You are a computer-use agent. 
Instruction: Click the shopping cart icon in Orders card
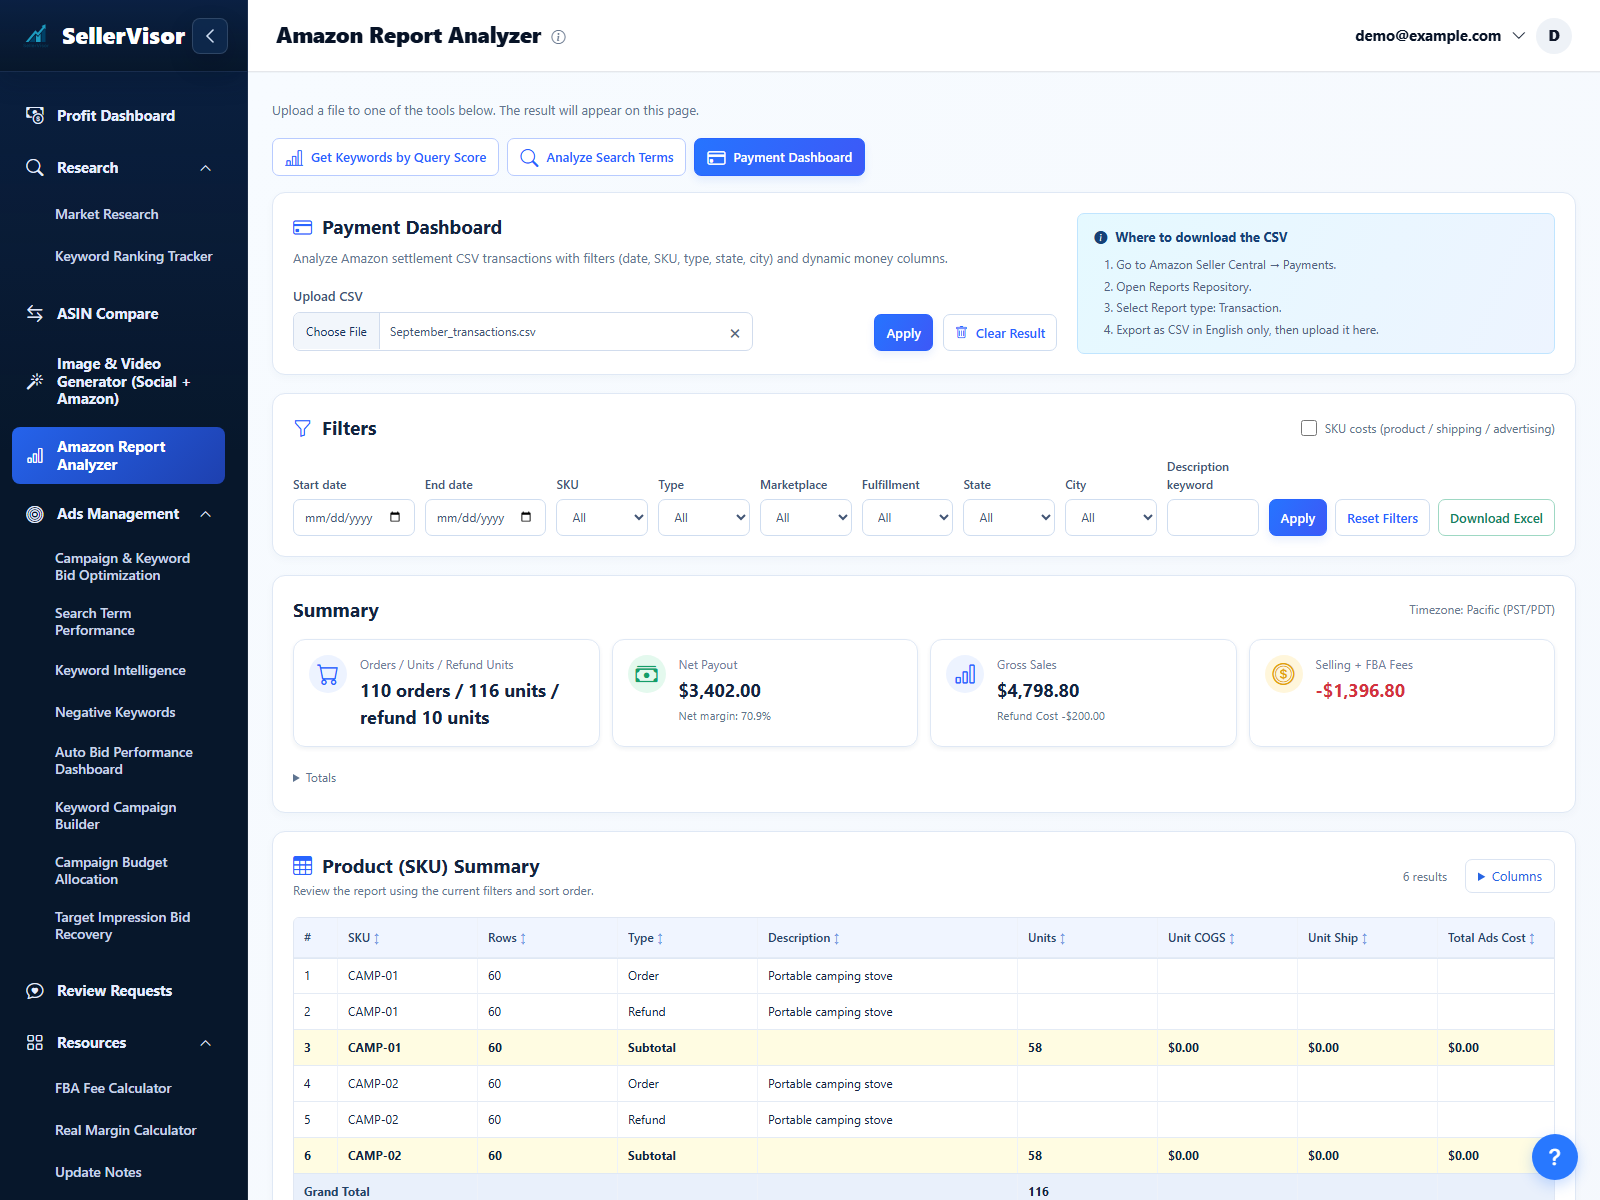pos(328,675)
